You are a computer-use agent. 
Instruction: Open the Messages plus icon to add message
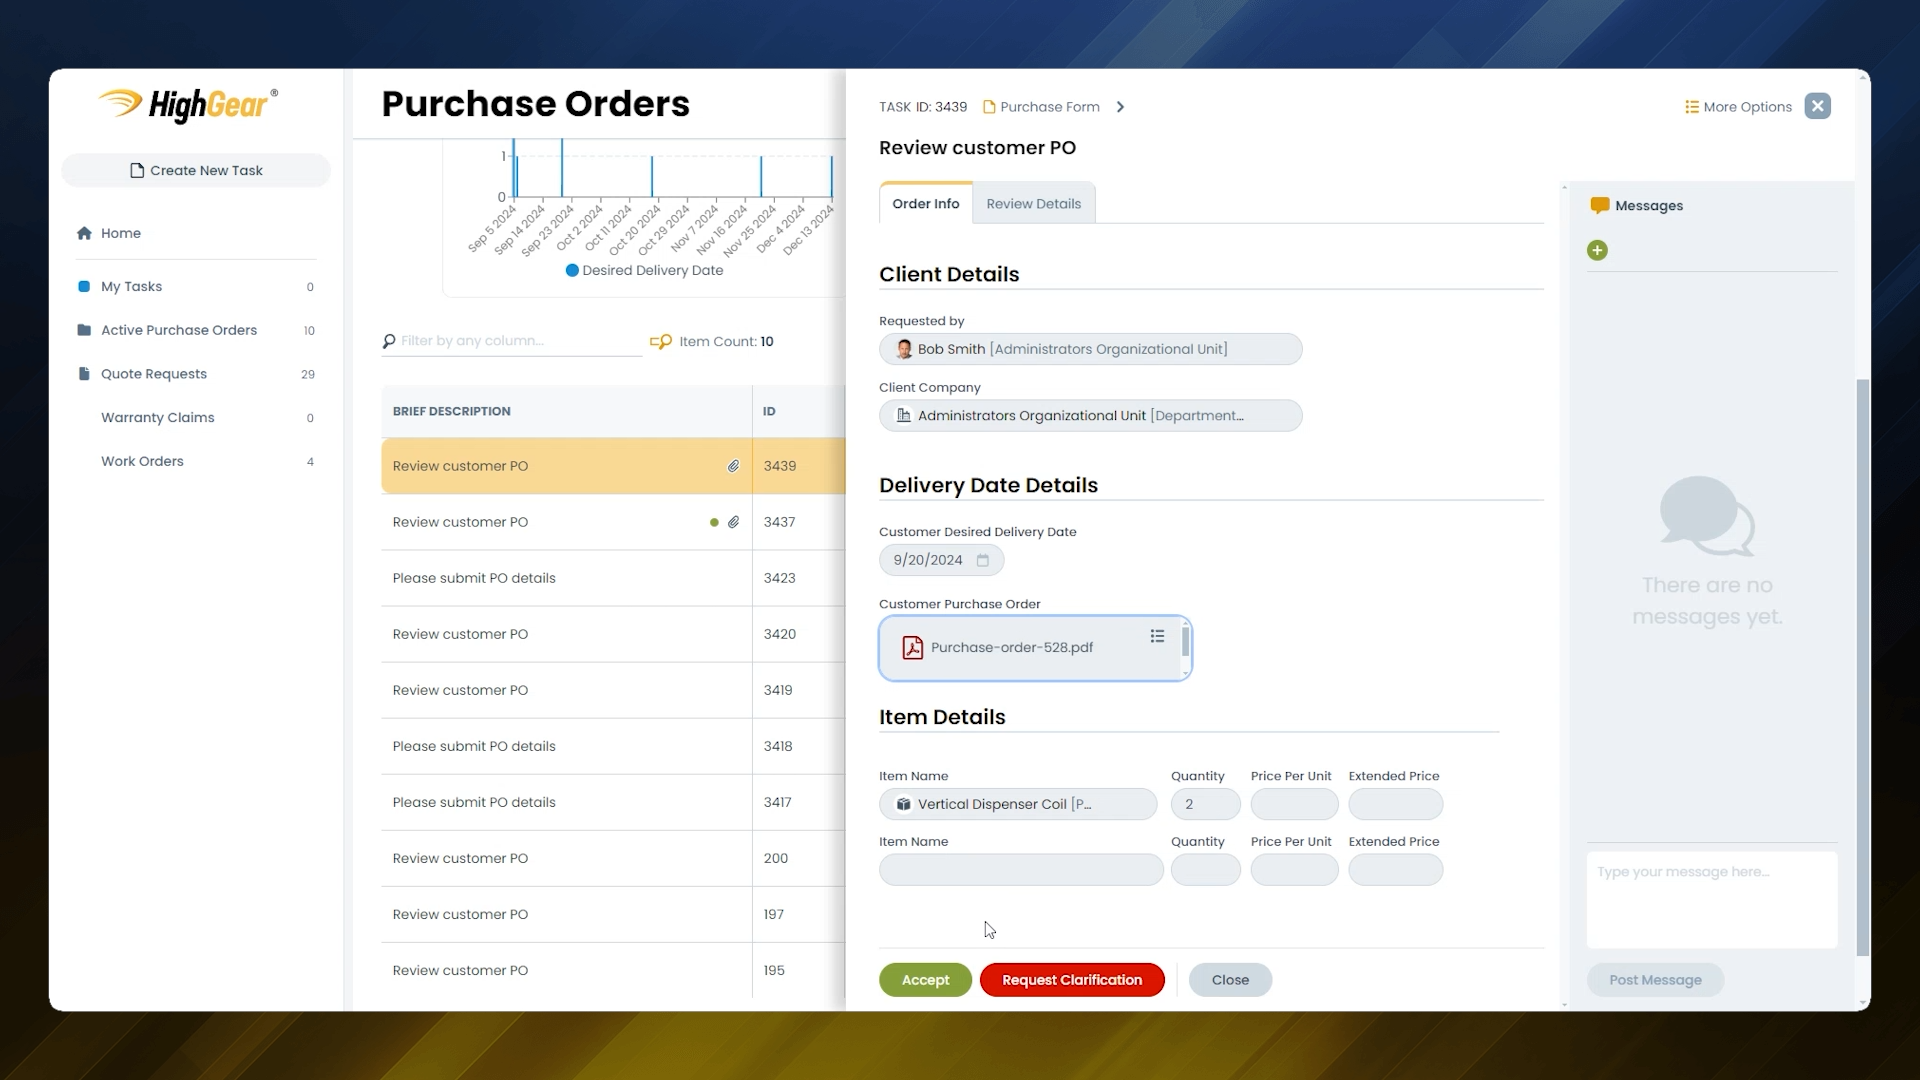pos(1597,250)
